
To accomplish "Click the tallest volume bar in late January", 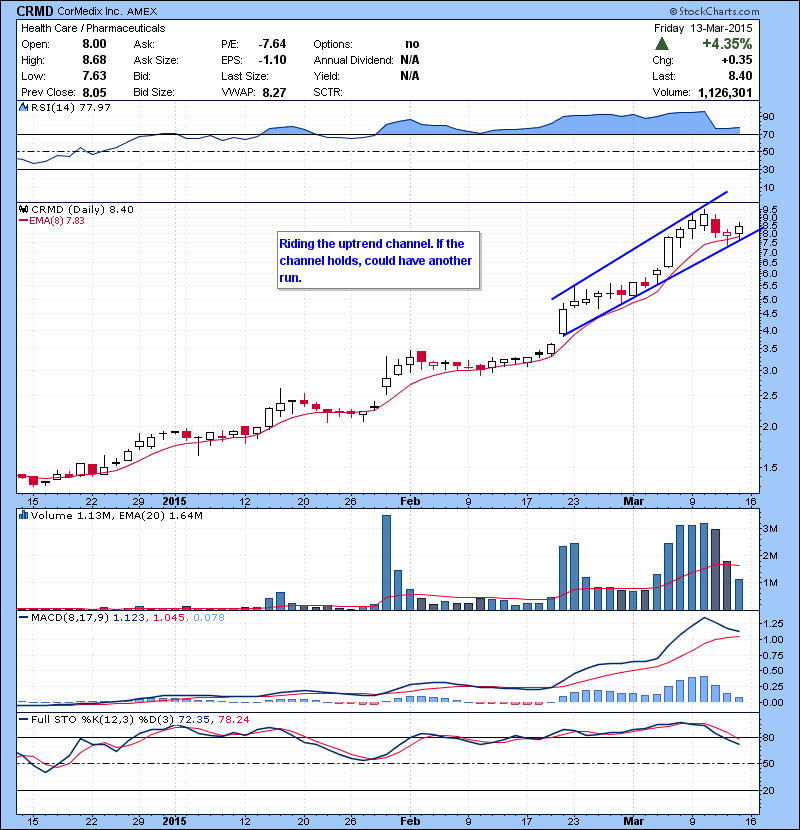I will click(x=386, y=563).
